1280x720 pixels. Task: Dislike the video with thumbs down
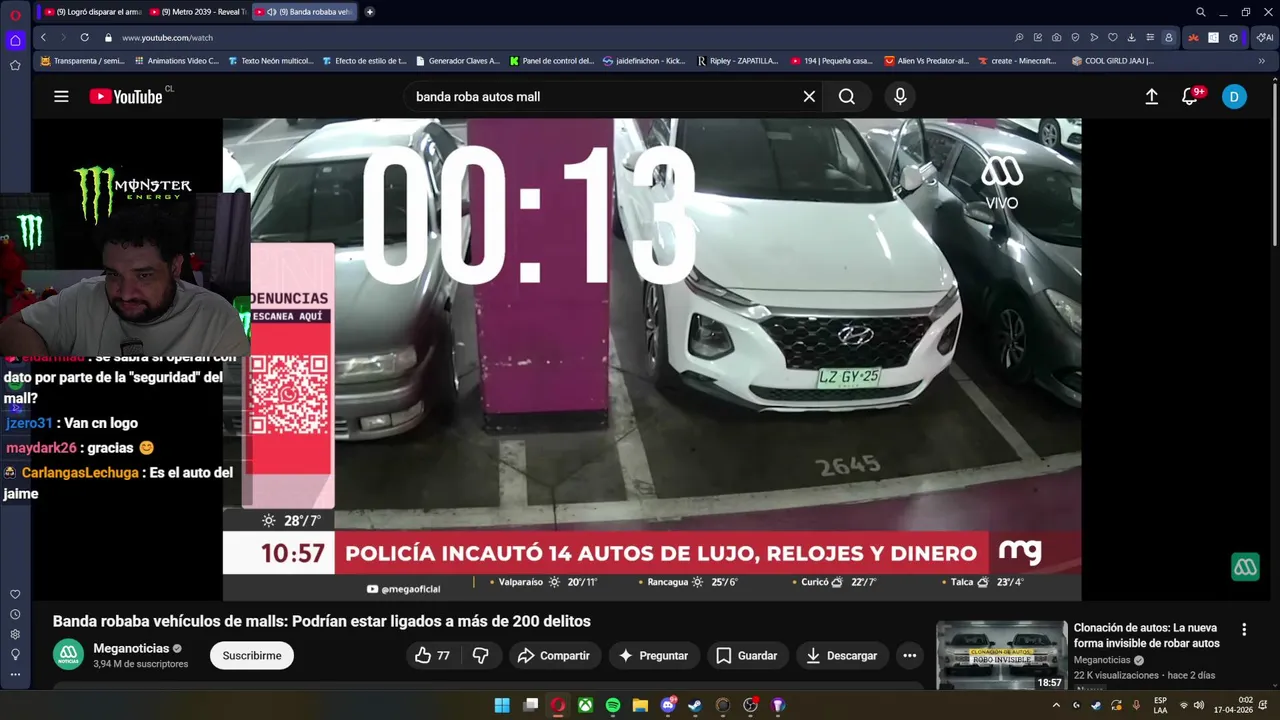click(481, 655)
